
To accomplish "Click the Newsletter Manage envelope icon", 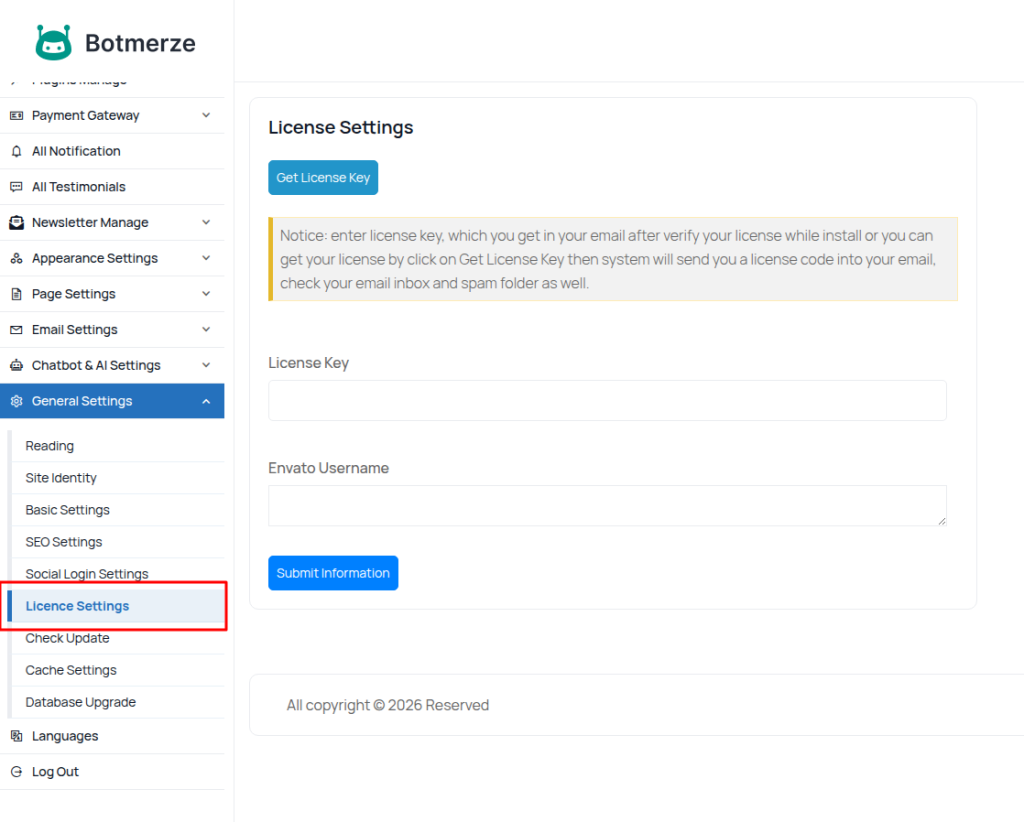I will 16,223.
